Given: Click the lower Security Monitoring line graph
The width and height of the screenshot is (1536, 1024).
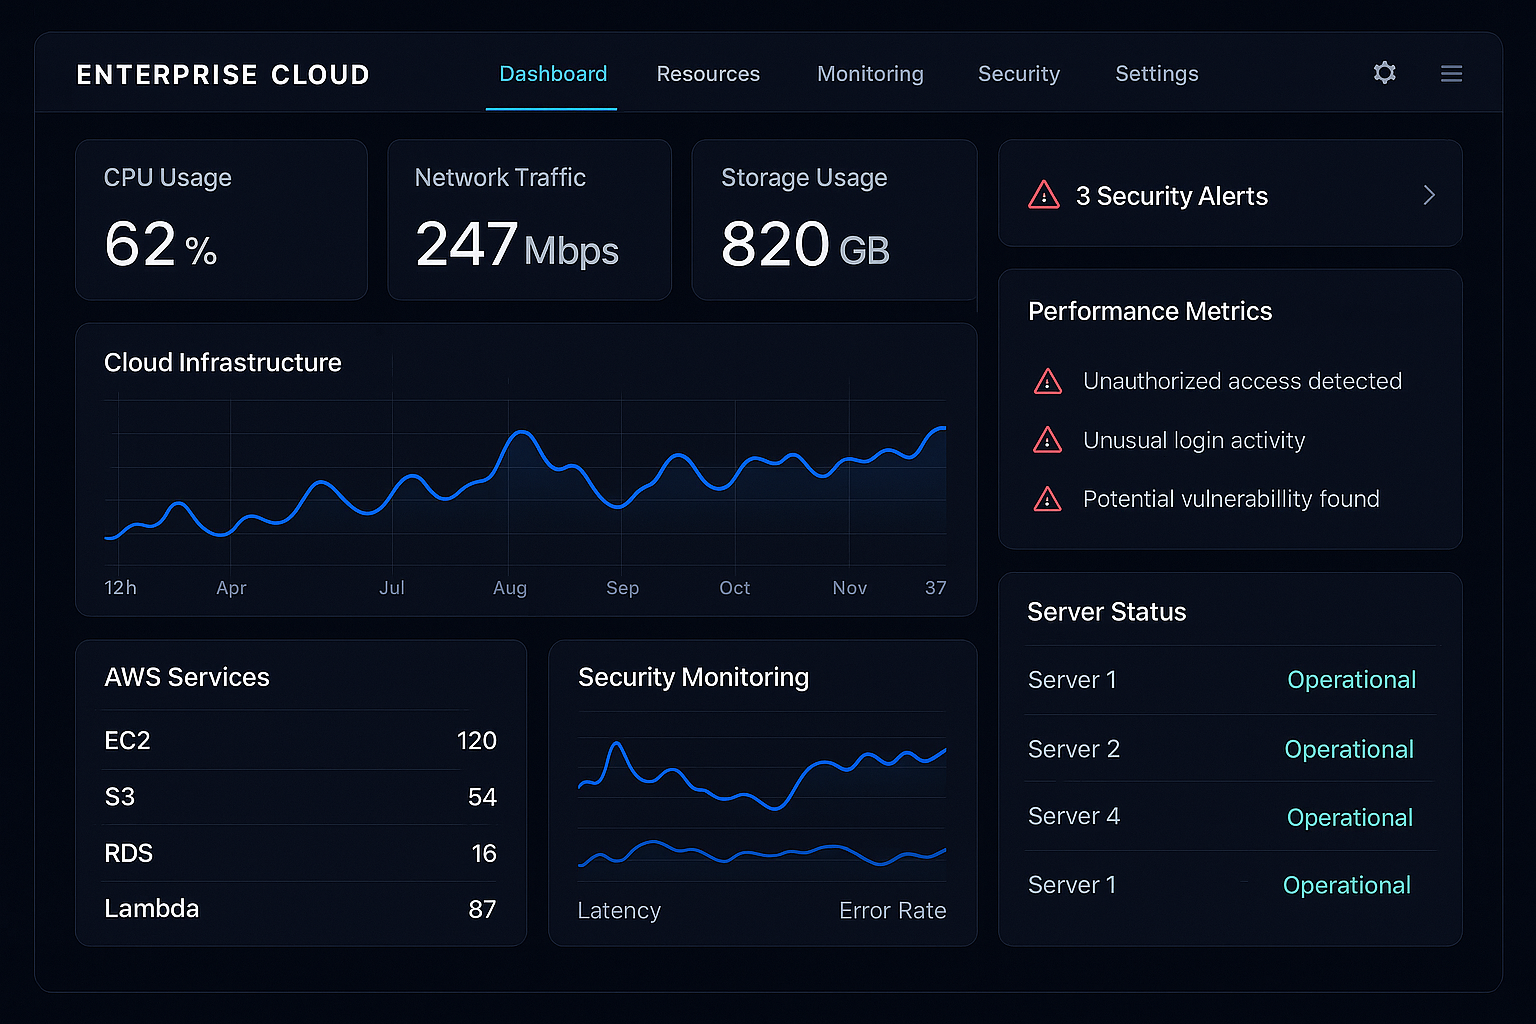Looking at the screenshot, I should (x=762, y=854).
